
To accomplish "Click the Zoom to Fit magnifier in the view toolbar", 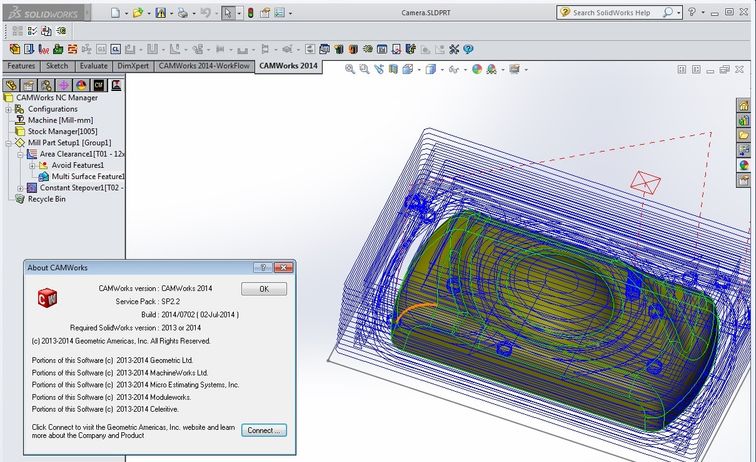I will (350, 69).
